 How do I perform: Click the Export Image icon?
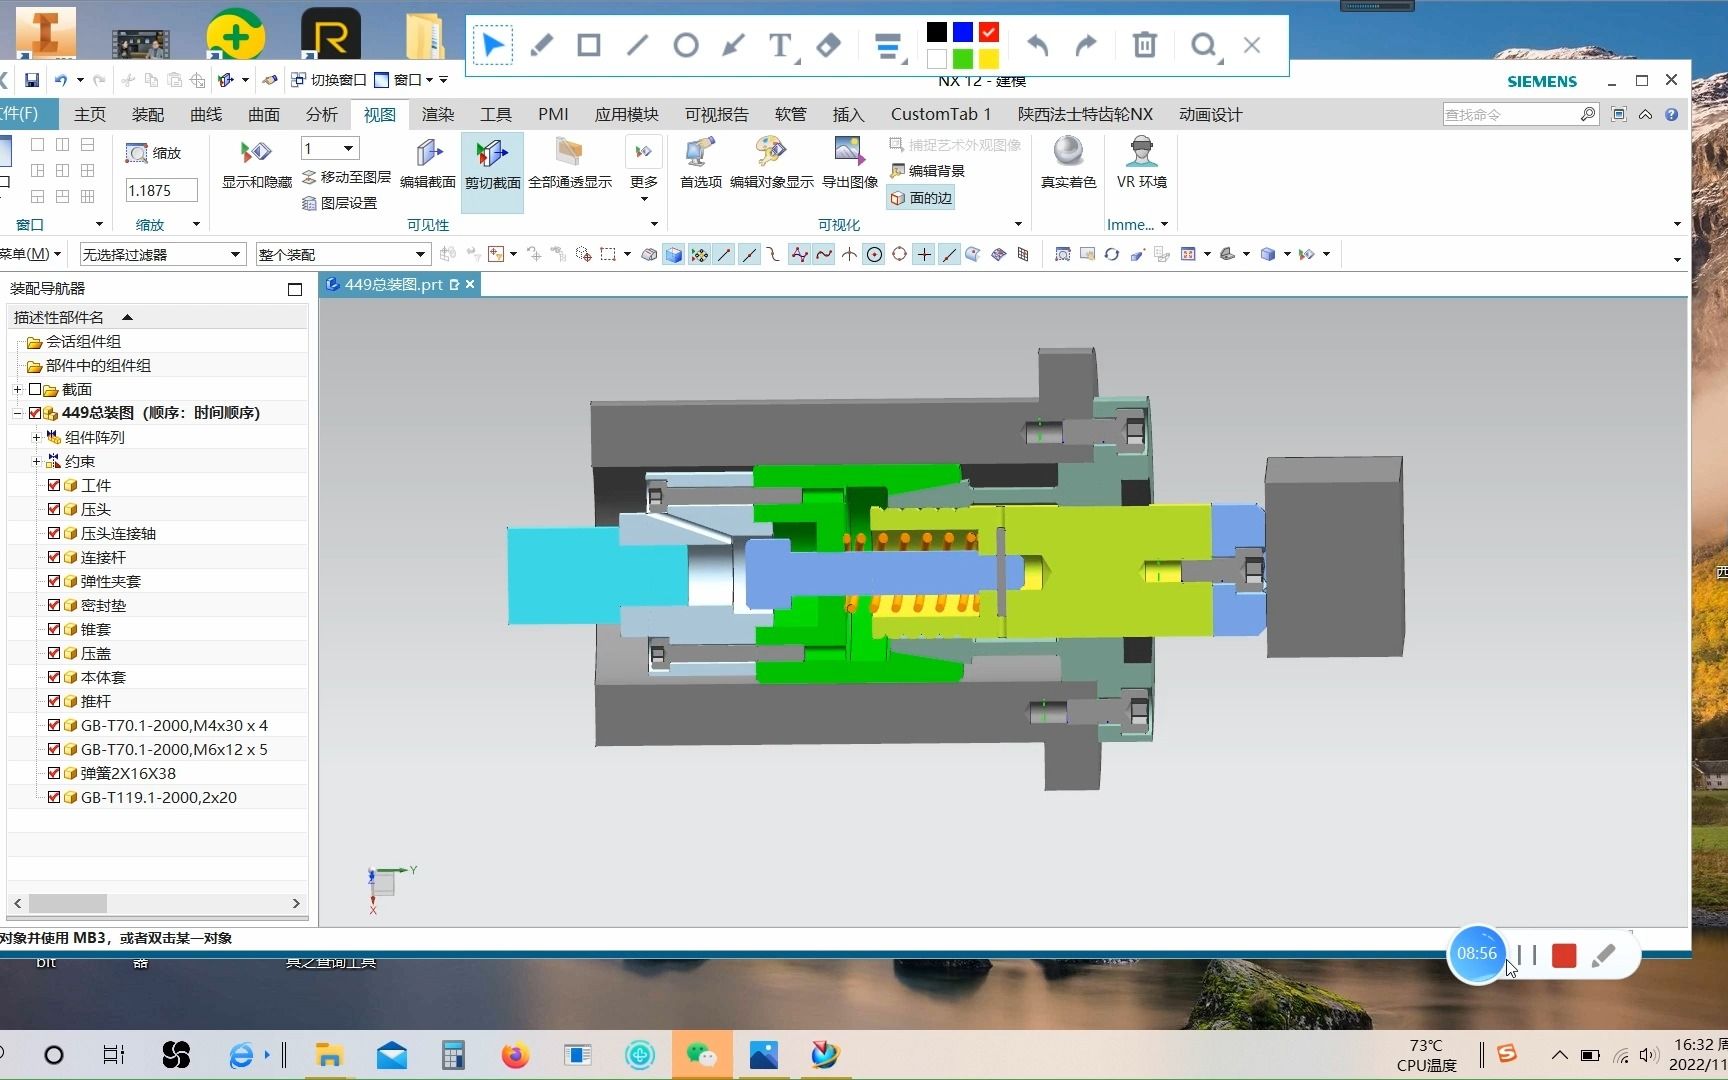[x=849, y=164]
